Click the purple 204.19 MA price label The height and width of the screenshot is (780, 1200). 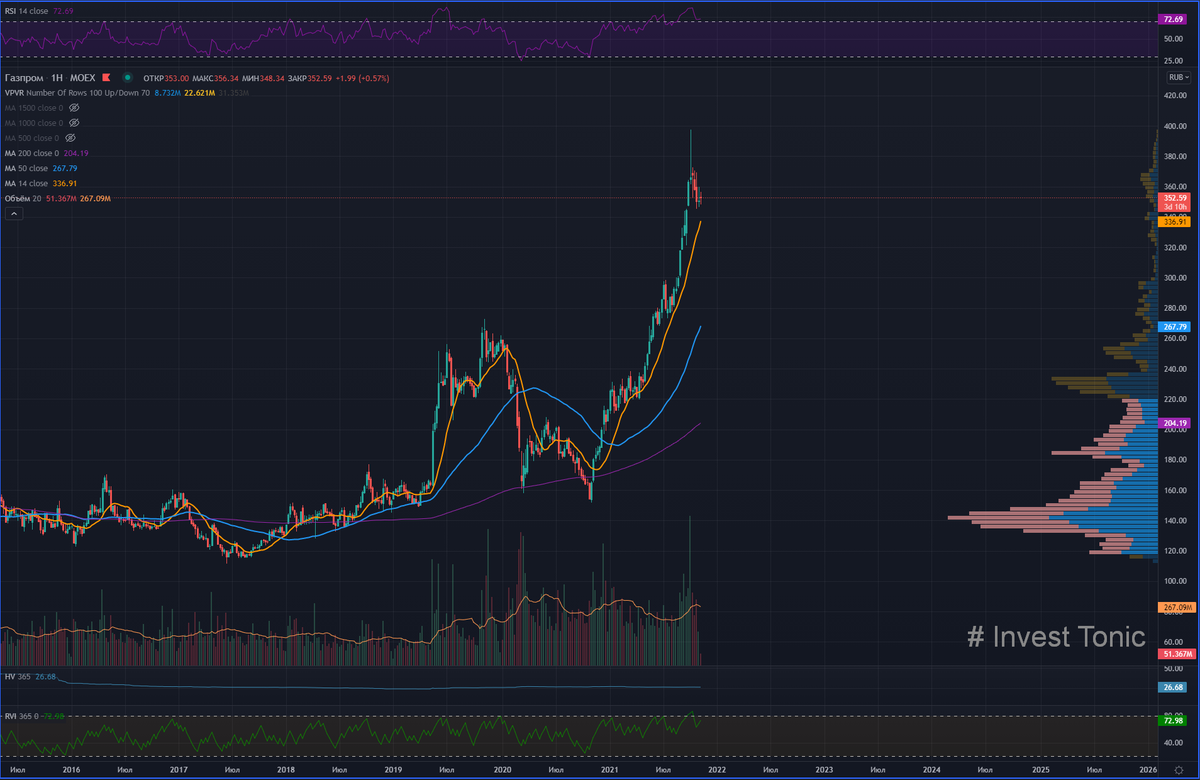click(1173, 423)
